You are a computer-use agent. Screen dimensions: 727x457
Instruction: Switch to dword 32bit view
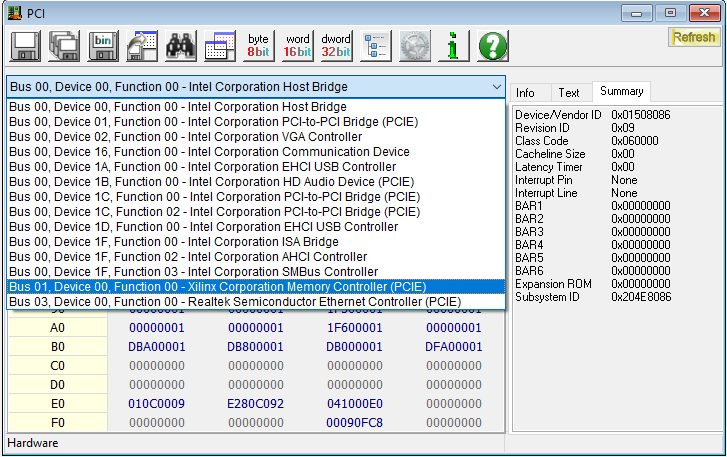336,46
